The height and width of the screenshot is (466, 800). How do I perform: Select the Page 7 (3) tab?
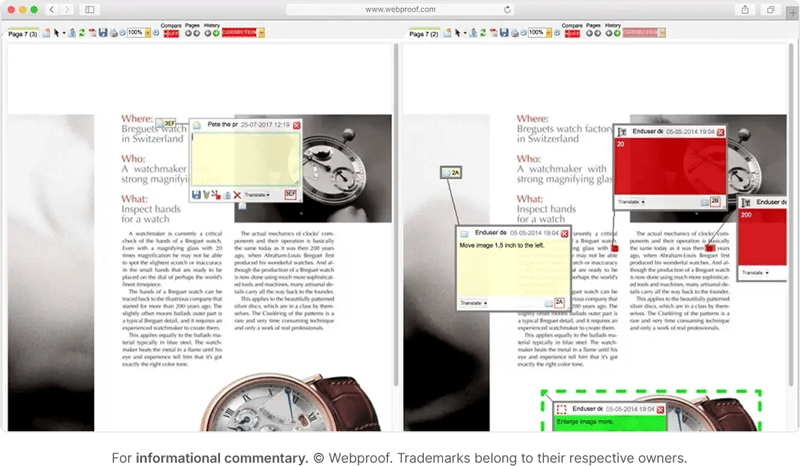(x=22, y=34)
